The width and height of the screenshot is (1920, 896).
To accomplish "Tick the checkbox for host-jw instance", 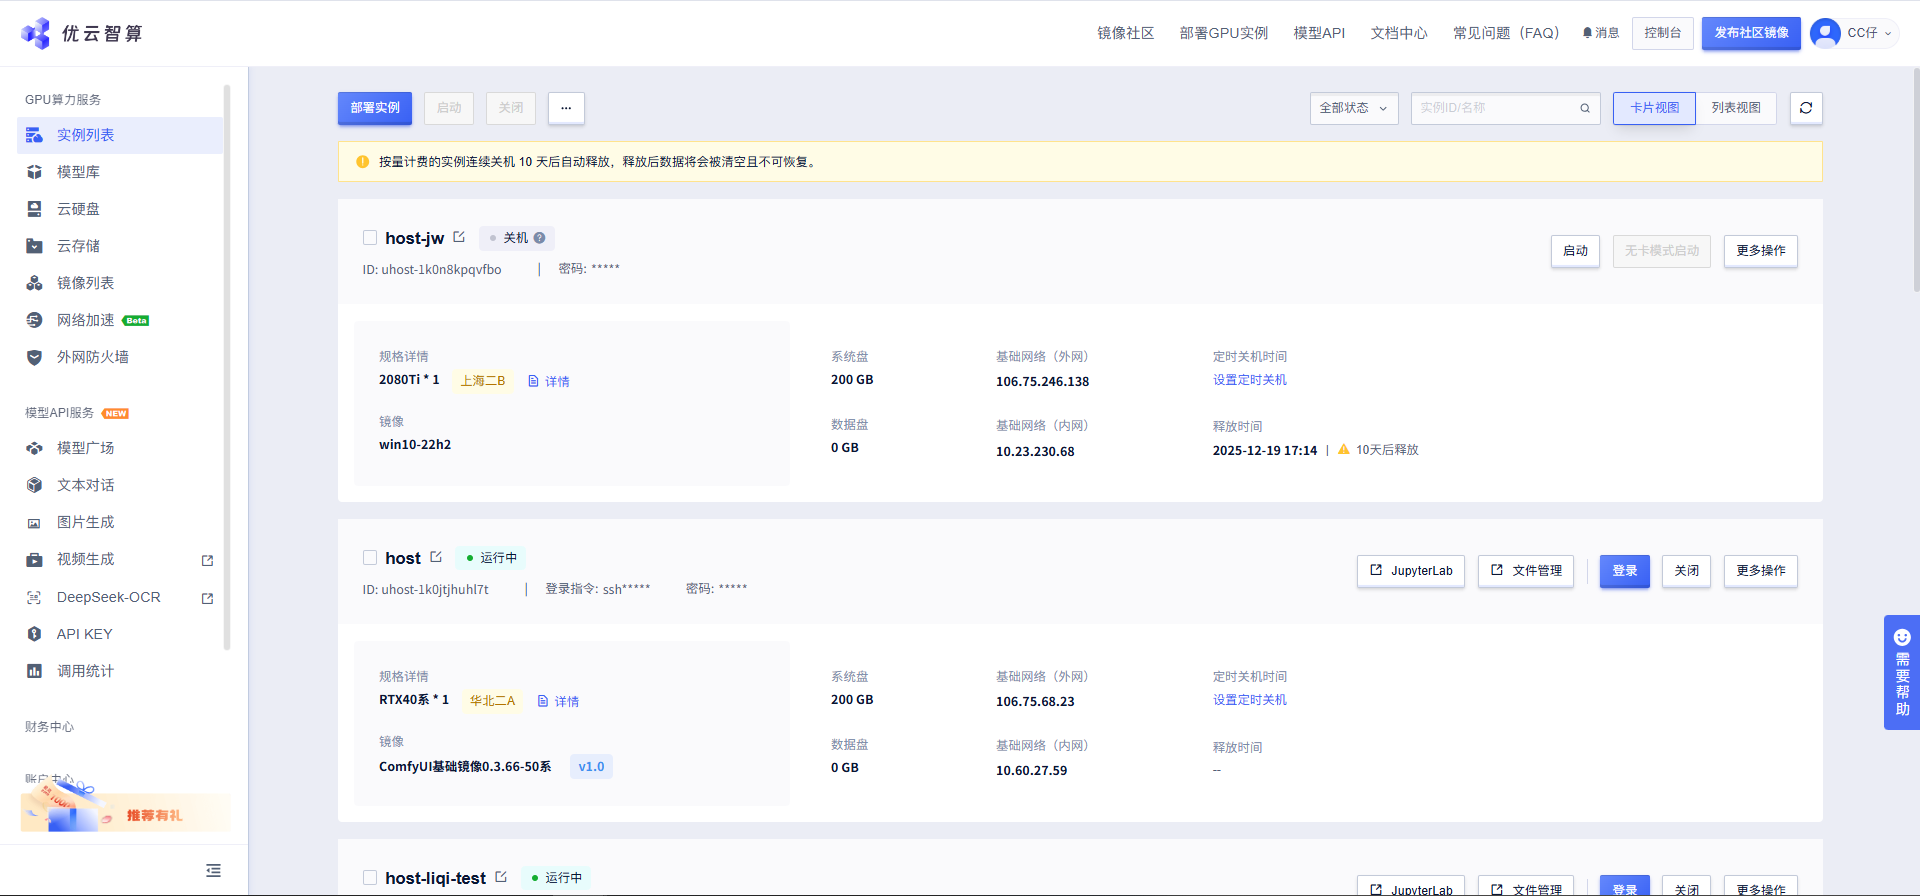I will pos(370,238).
